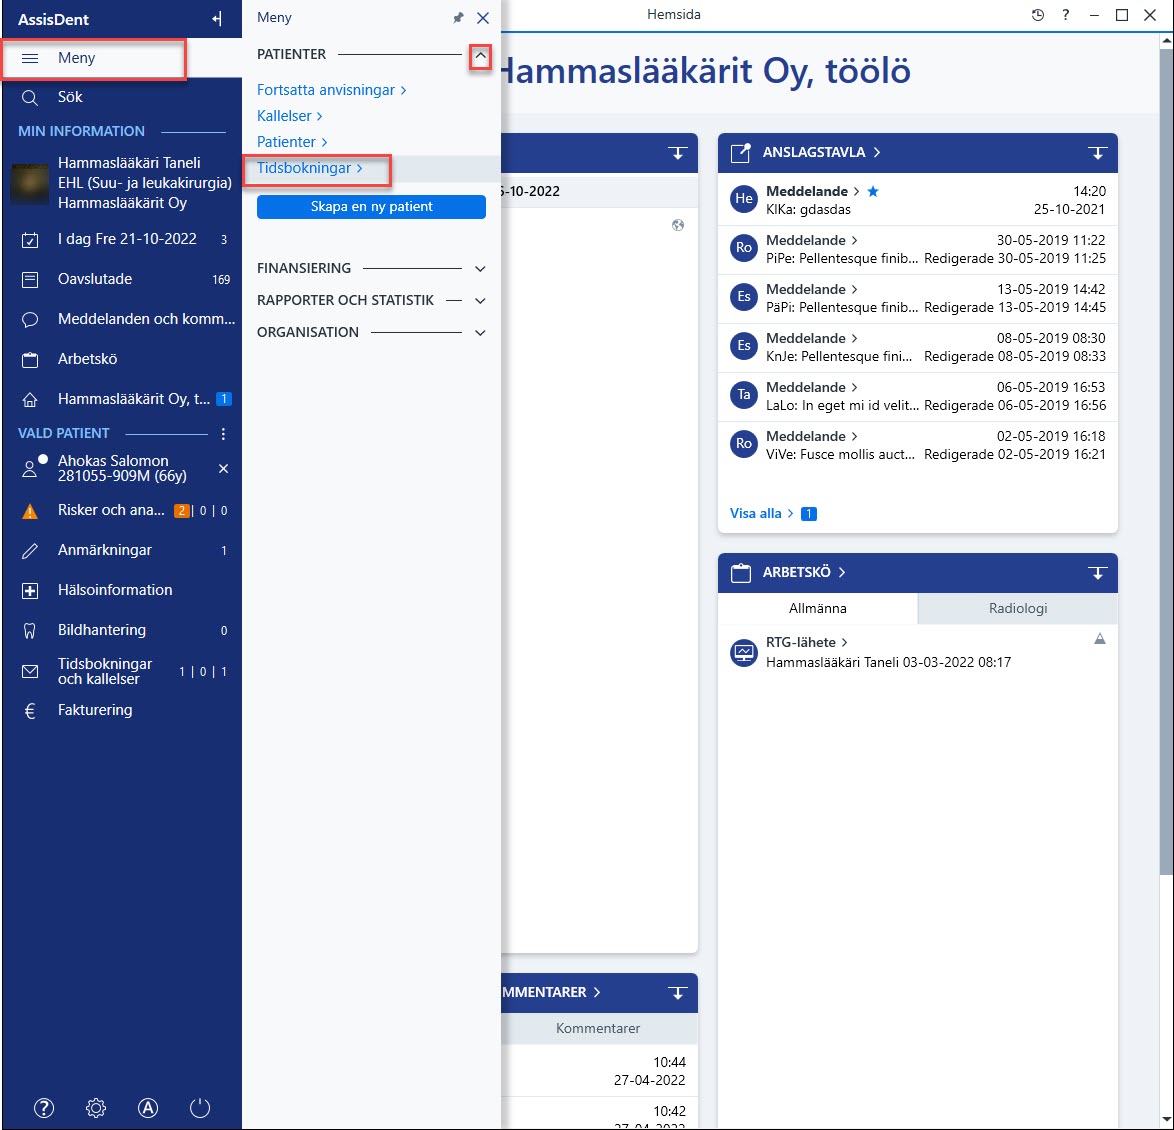The image size is (1174, 1130).
Task: Open the KnJe message from 08-05-2019
Action: tap(917, 347)
